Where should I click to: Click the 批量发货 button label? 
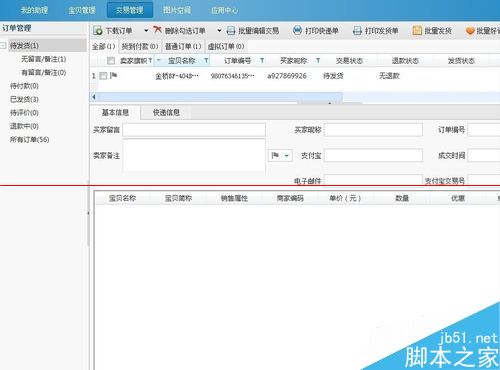tap(438, 31)
